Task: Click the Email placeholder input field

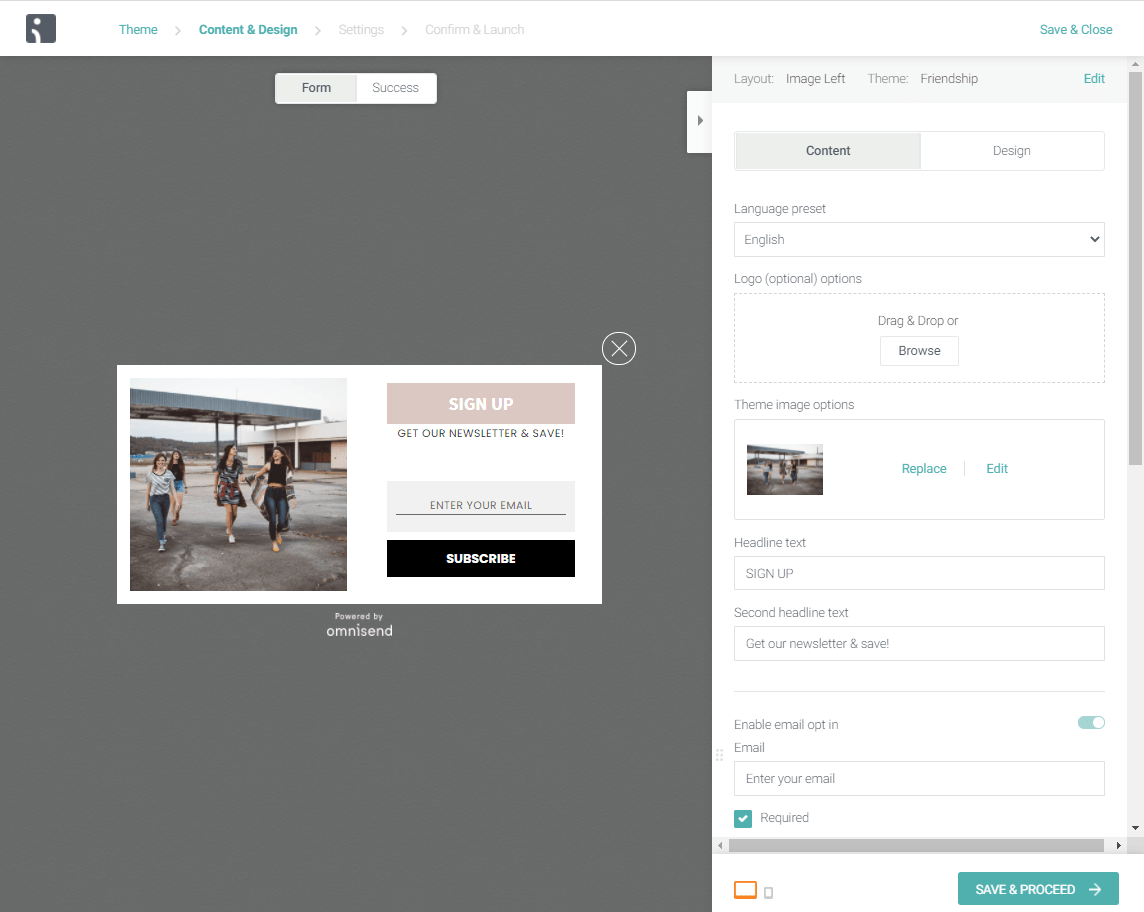Action: coord(919,778)
